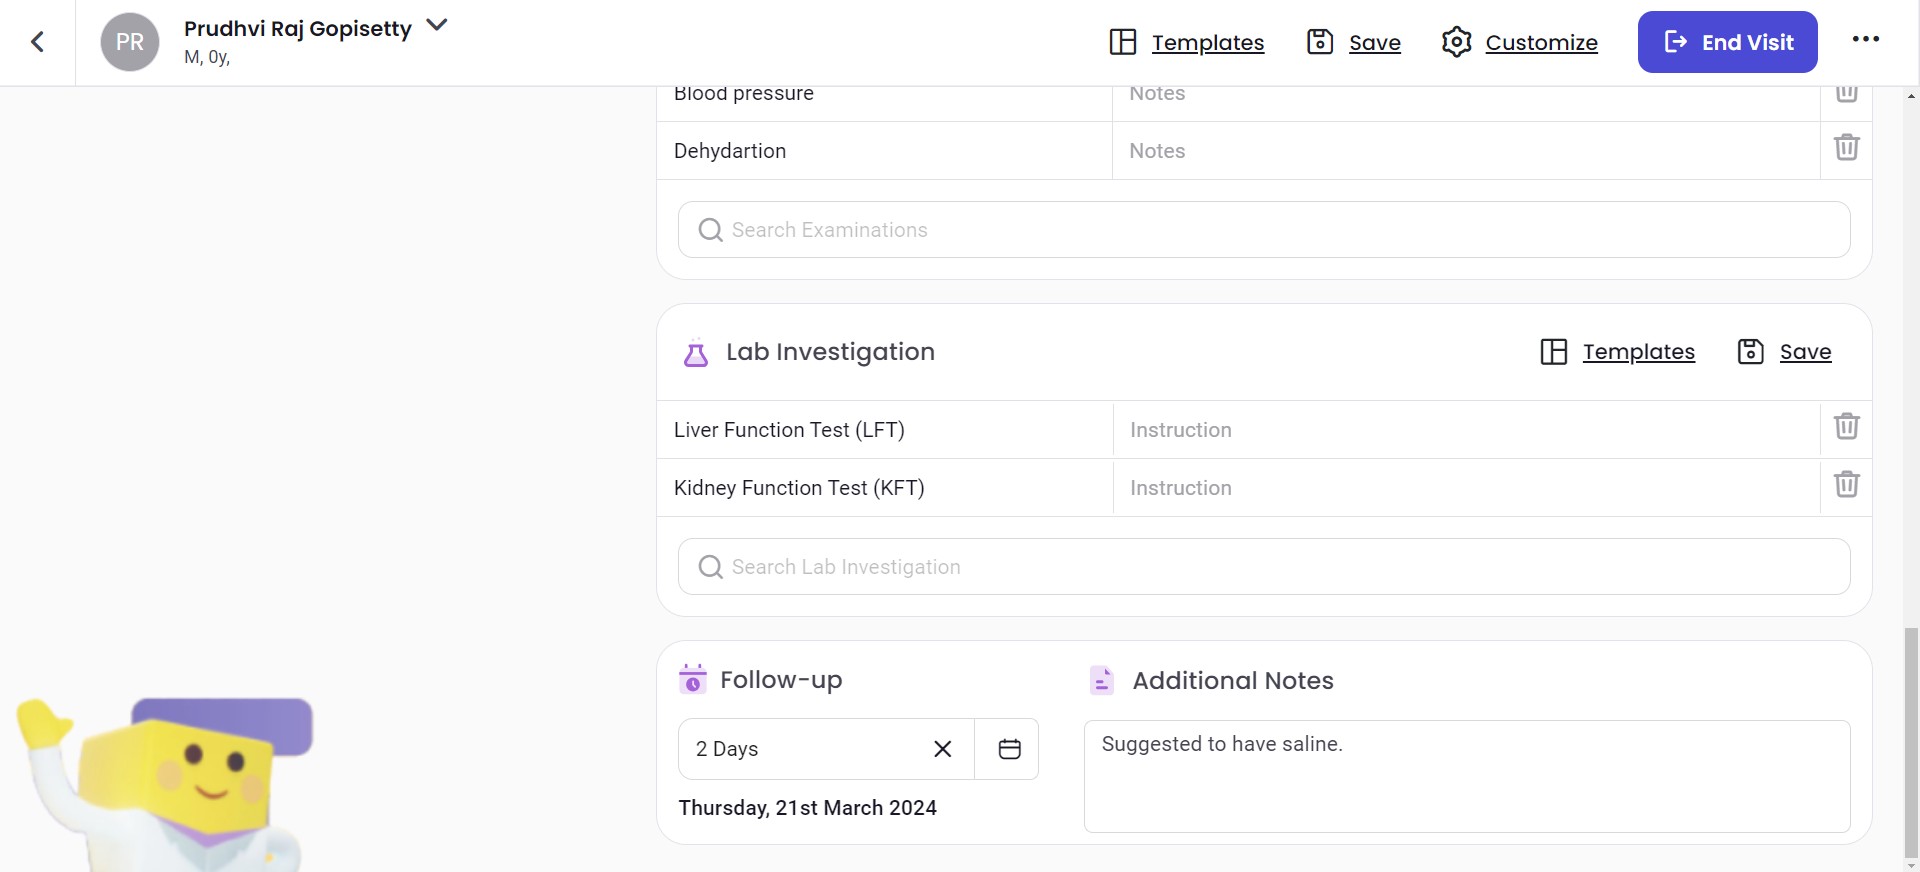Open the 2 Days follow-up field
The image size is (1920, 872).
click(800, 749)
